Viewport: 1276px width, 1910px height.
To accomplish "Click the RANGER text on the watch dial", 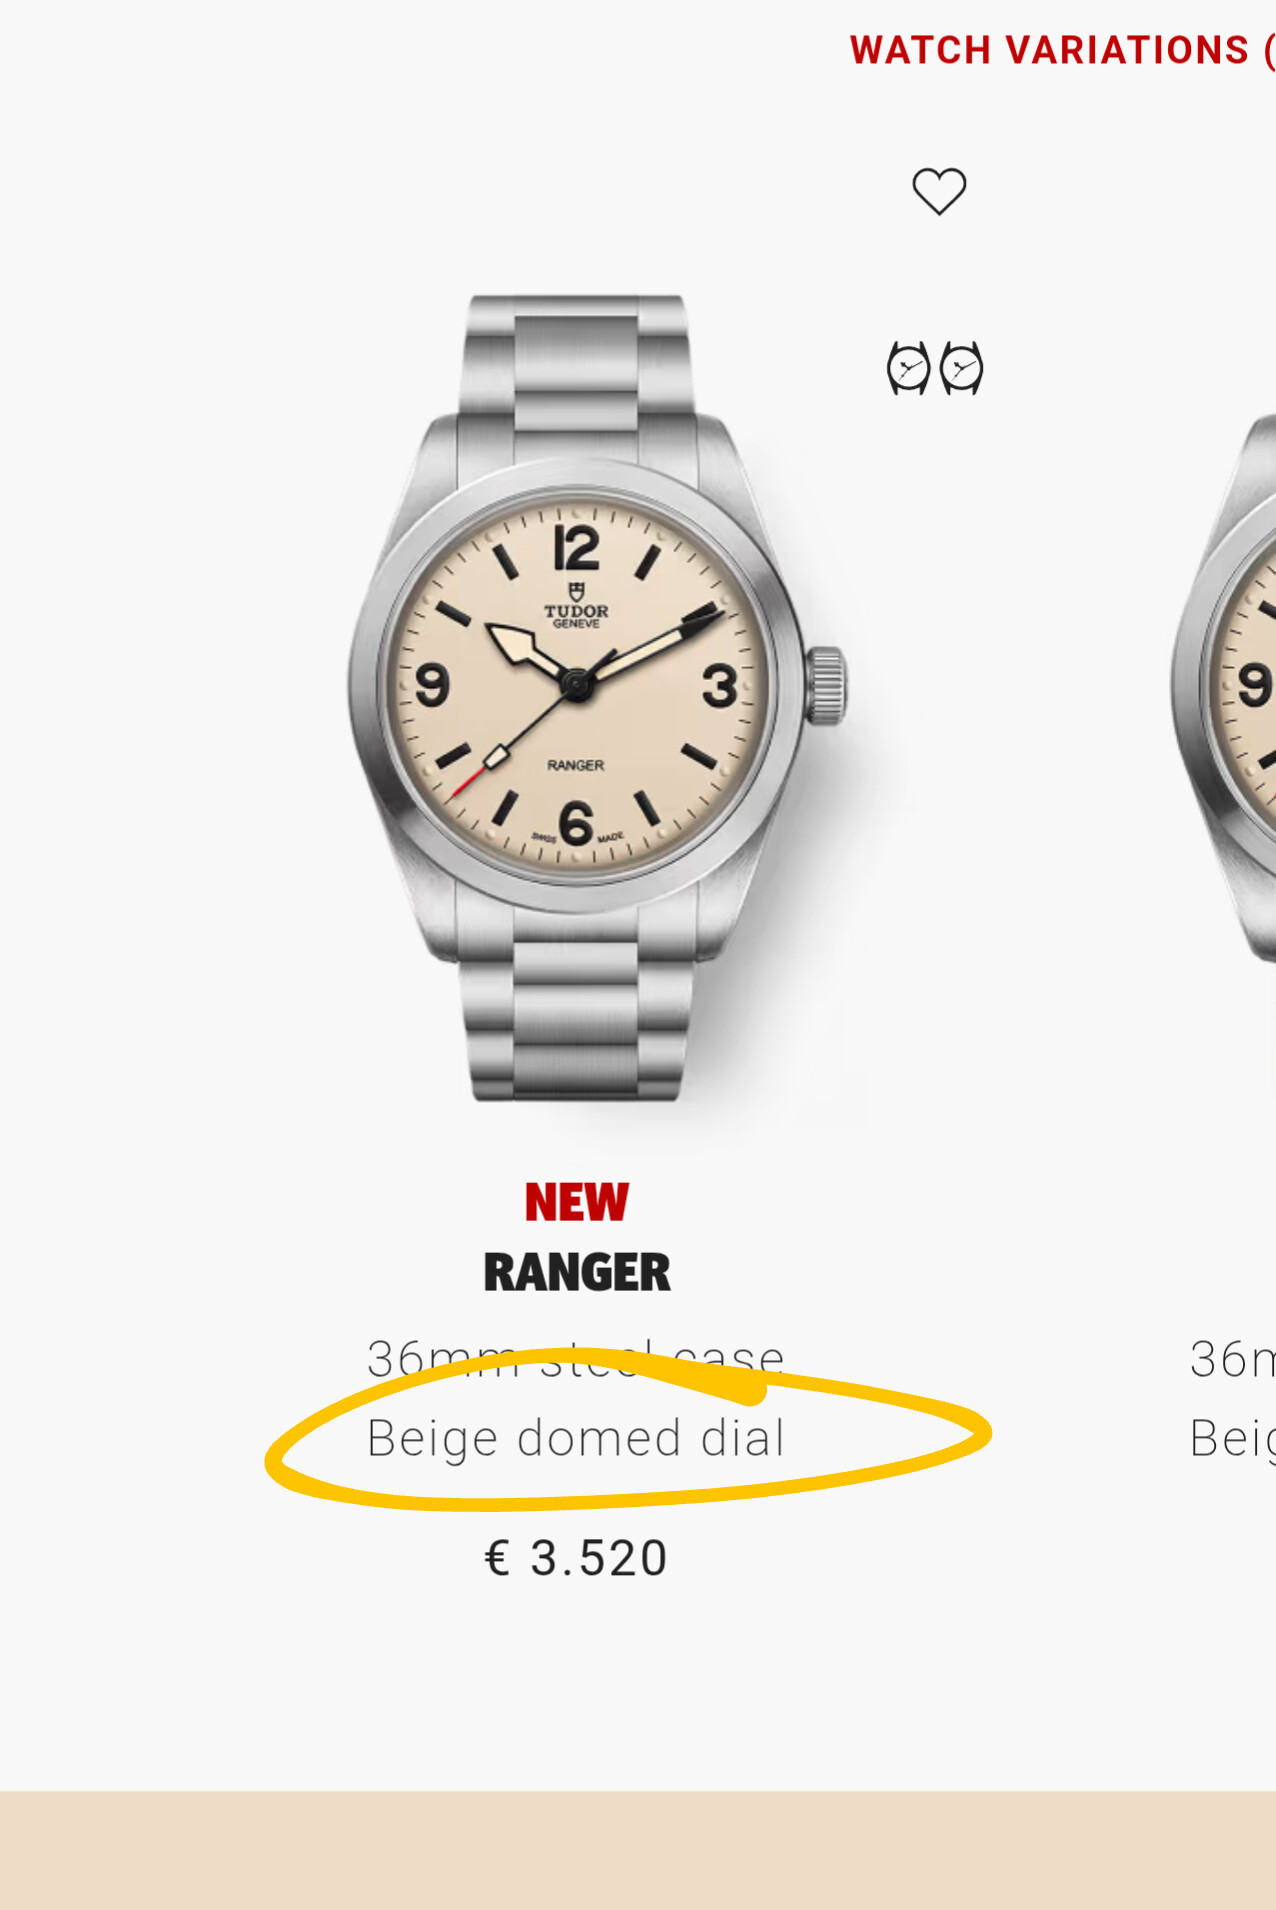I will pyautogui.click(x=576, y=765).
